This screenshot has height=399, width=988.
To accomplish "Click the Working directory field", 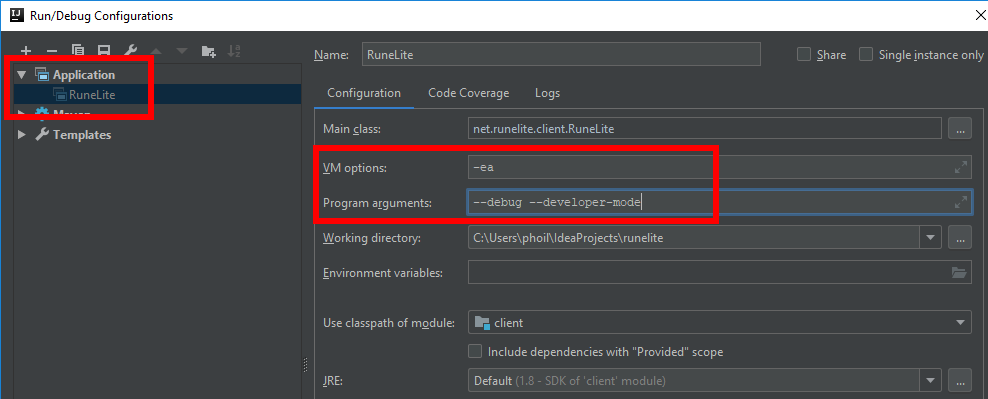I will [x=694, y=238].
